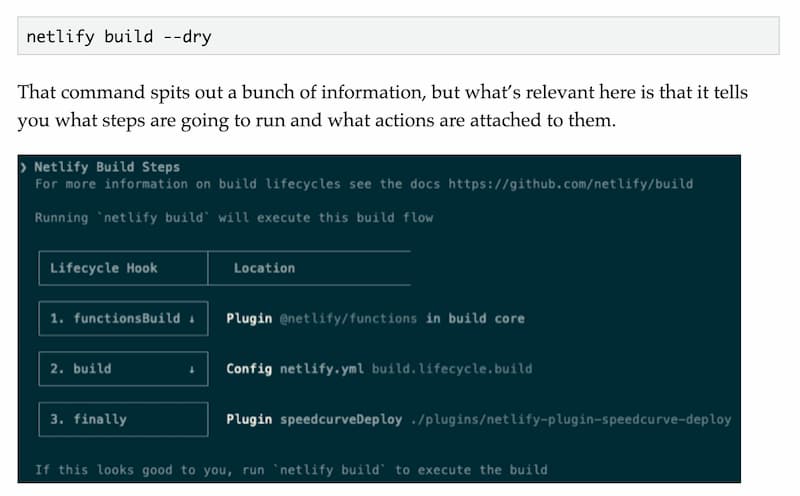Click the '2. build' step label
This screenshot has width=800, height=496.
81,369
